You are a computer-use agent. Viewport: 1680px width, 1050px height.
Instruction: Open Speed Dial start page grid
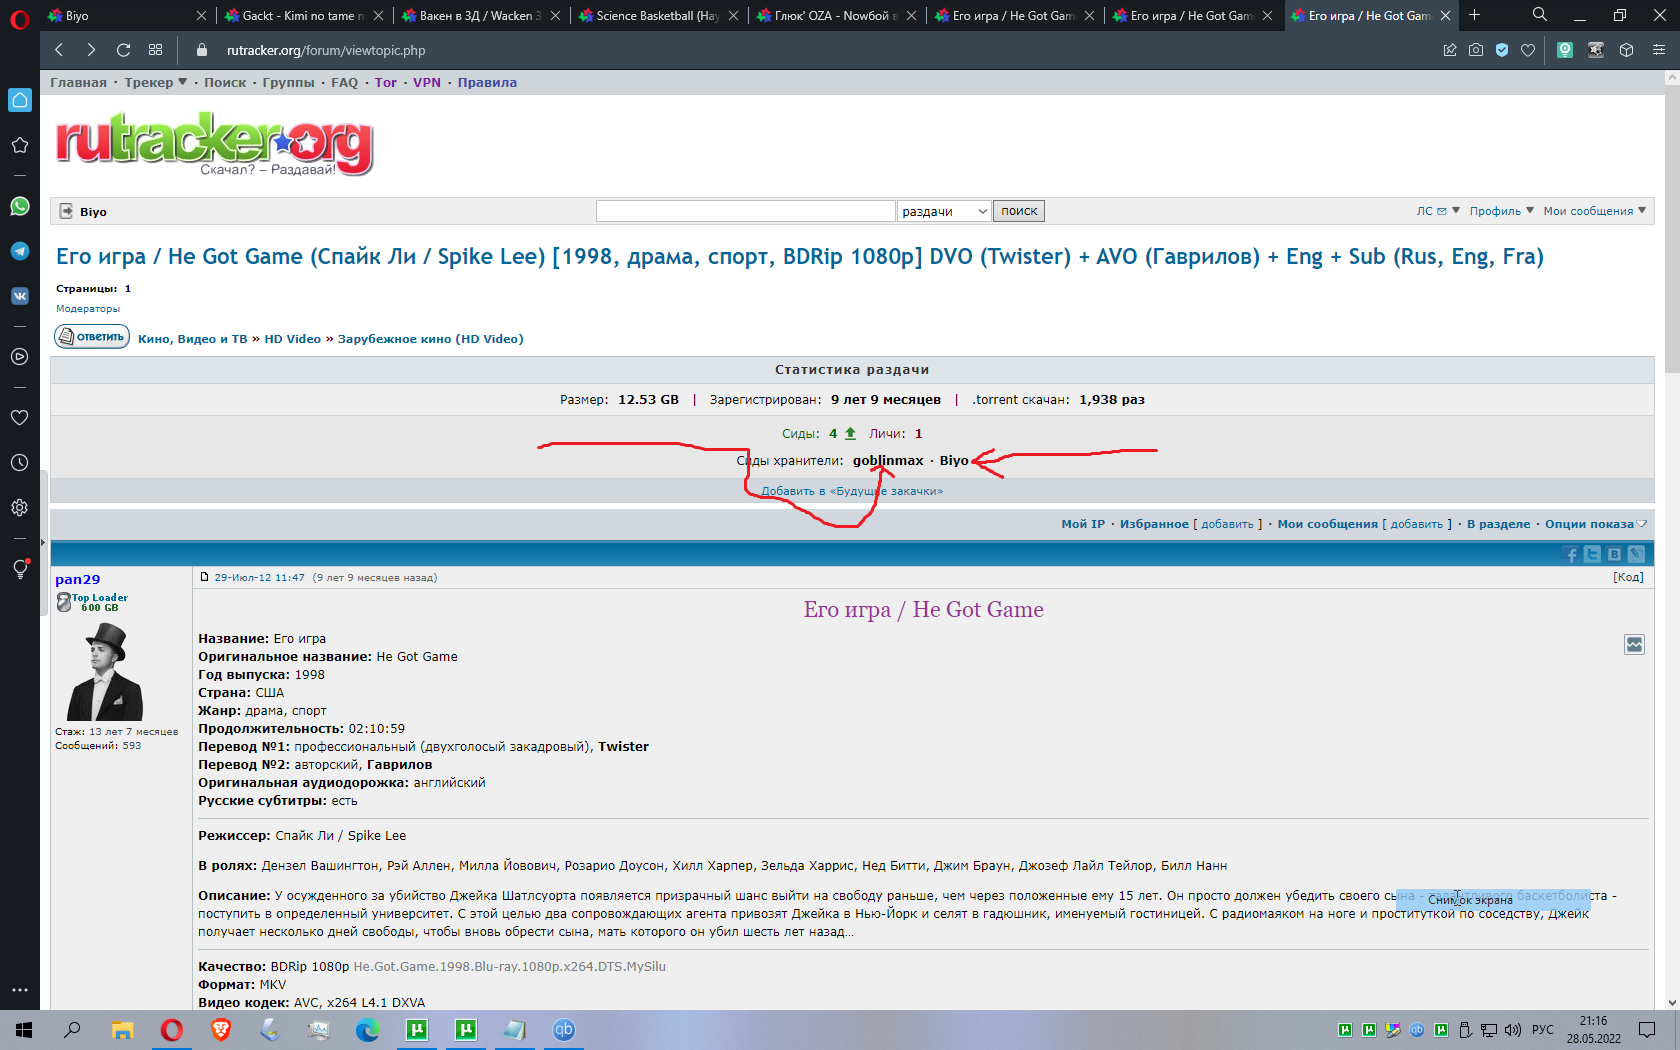tap(155, 50)
